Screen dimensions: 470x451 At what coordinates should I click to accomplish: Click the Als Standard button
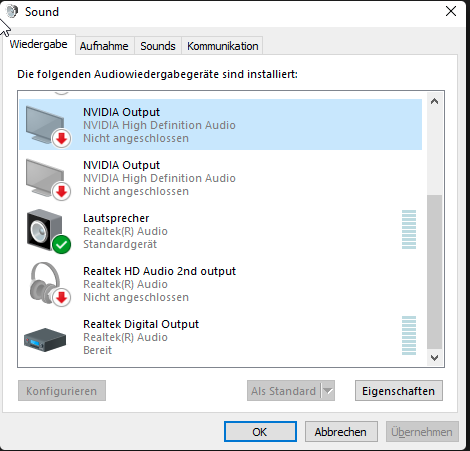283,391
